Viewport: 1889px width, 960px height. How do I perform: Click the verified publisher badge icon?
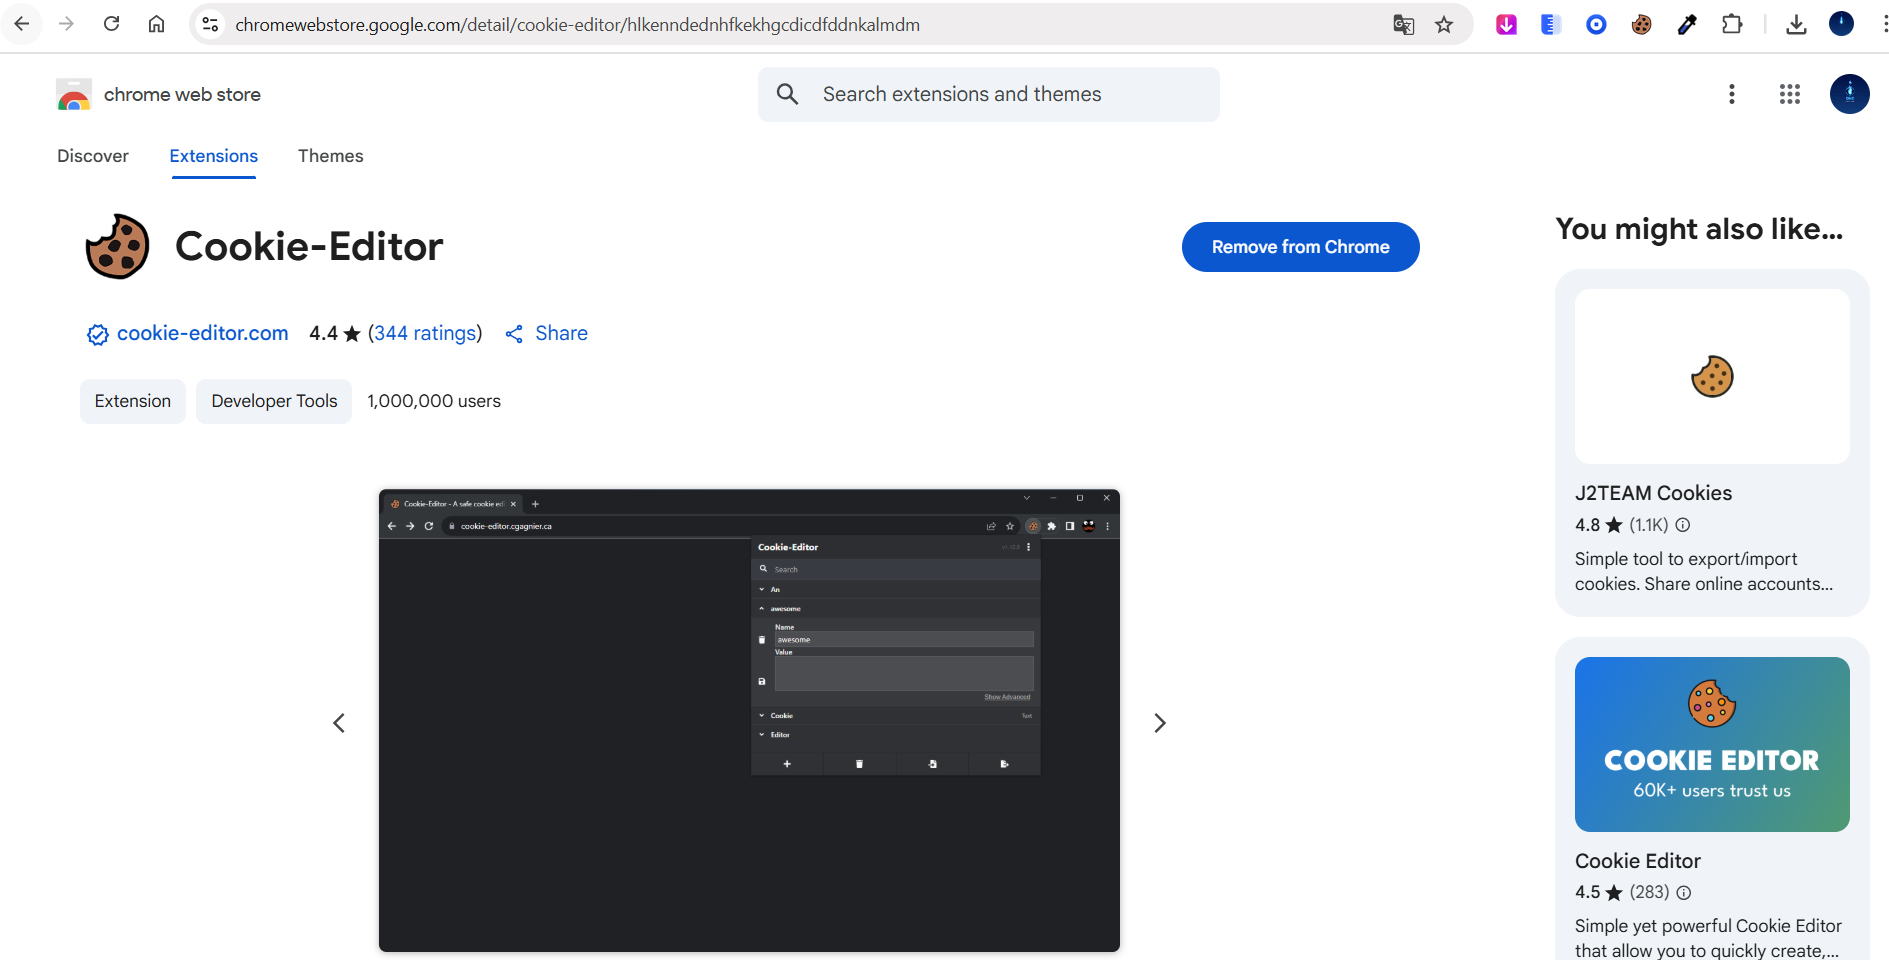97,335
